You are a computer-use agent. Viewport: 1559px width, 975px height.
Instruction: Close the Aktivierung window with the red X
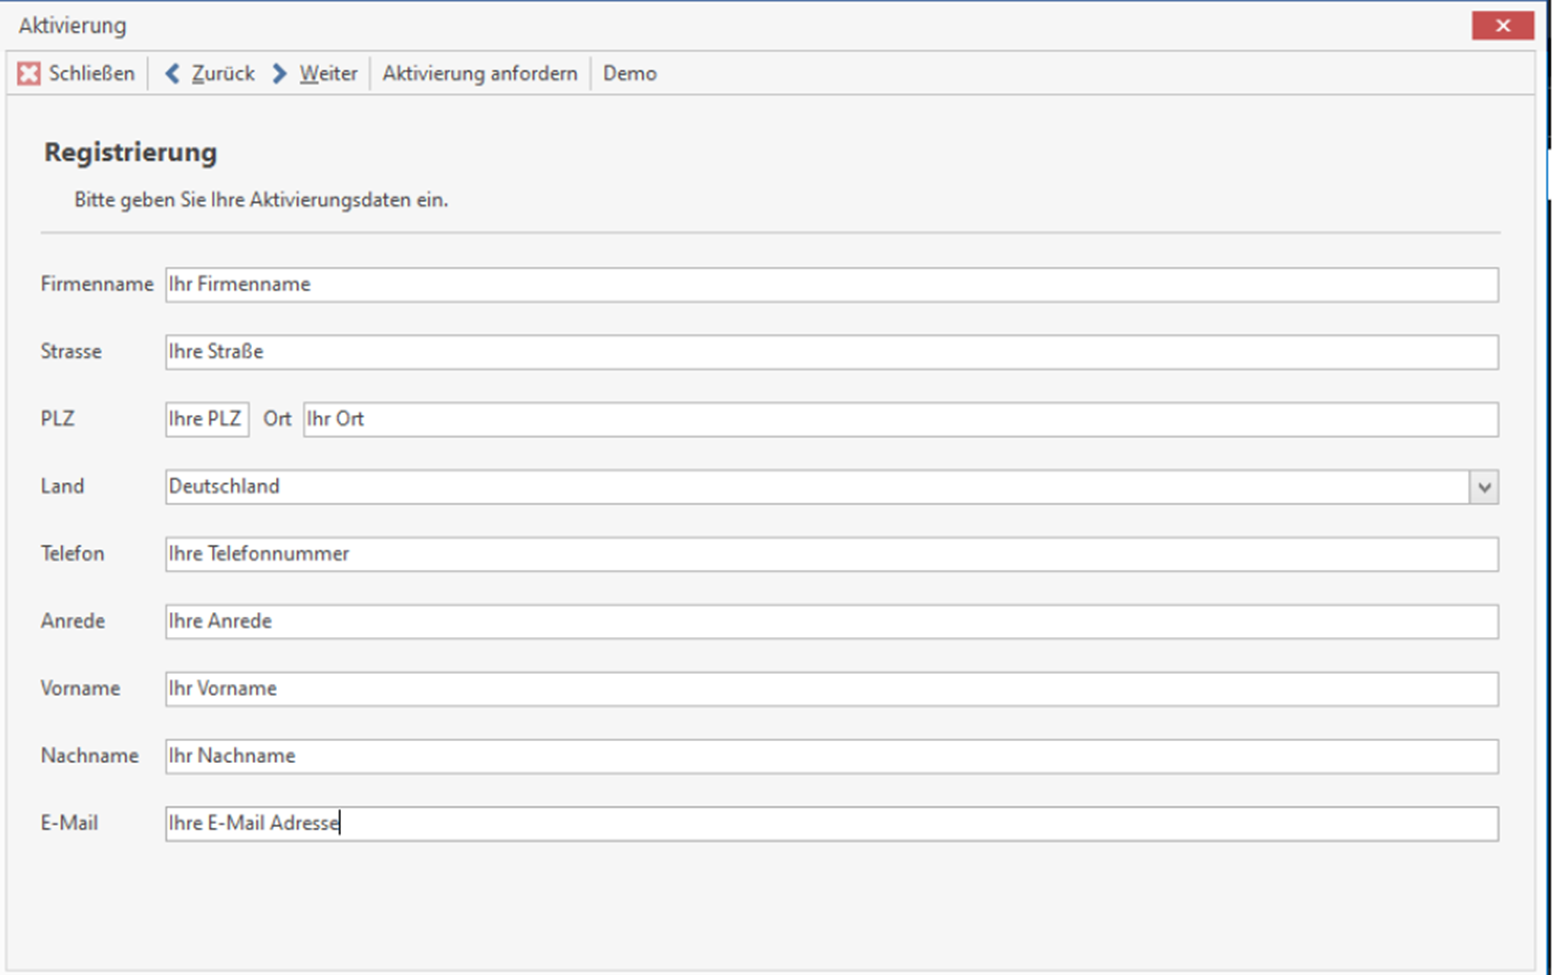pos(1502,26)
